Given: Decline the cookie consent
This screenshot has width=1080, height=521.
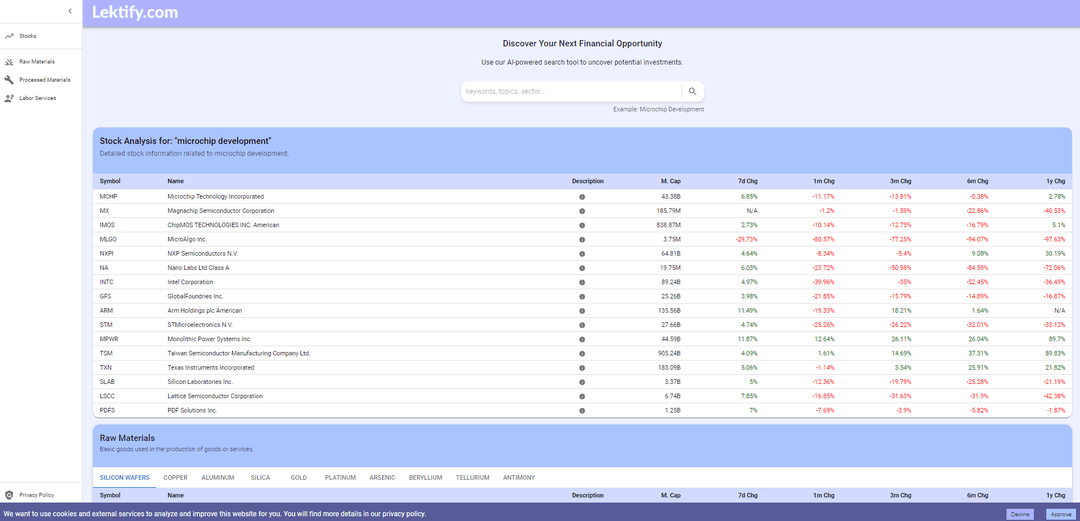Looking at the screenshot, I should click(x=1019, y=514).
